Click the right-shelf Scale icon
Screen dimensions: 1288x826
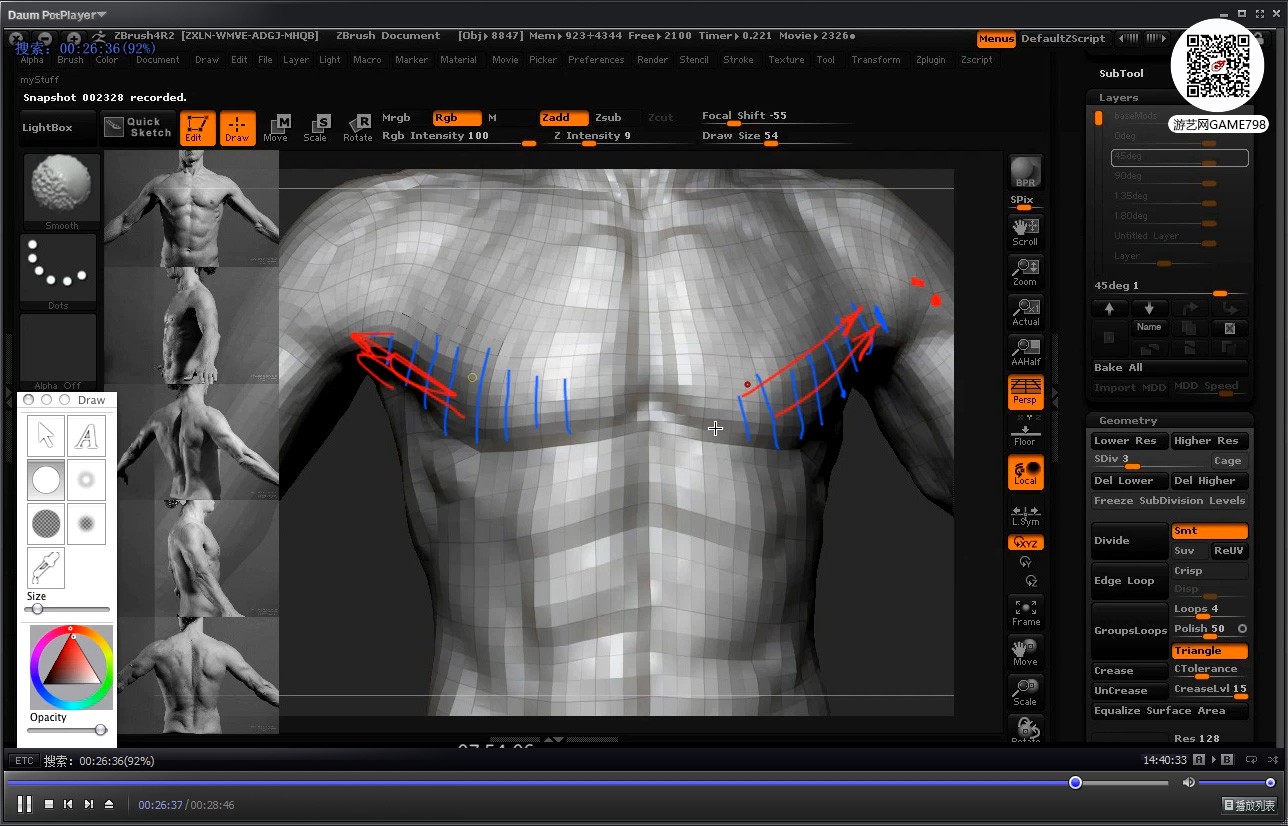coord(1025,692)
